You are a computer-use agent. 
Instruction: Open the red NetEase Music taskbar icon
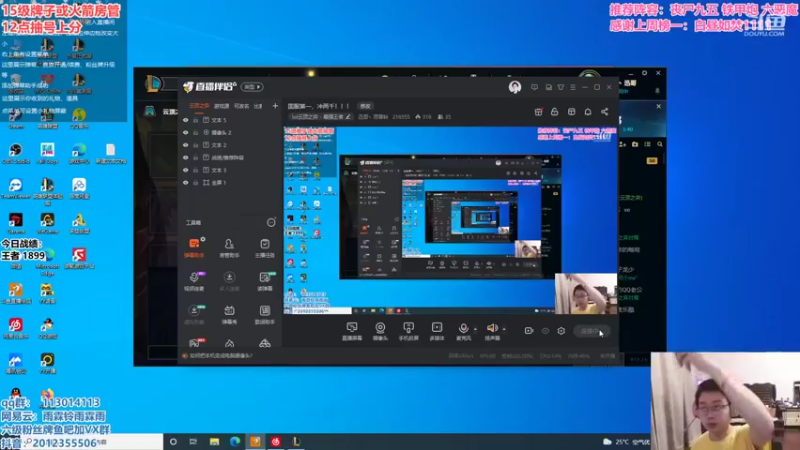point(276,442)
